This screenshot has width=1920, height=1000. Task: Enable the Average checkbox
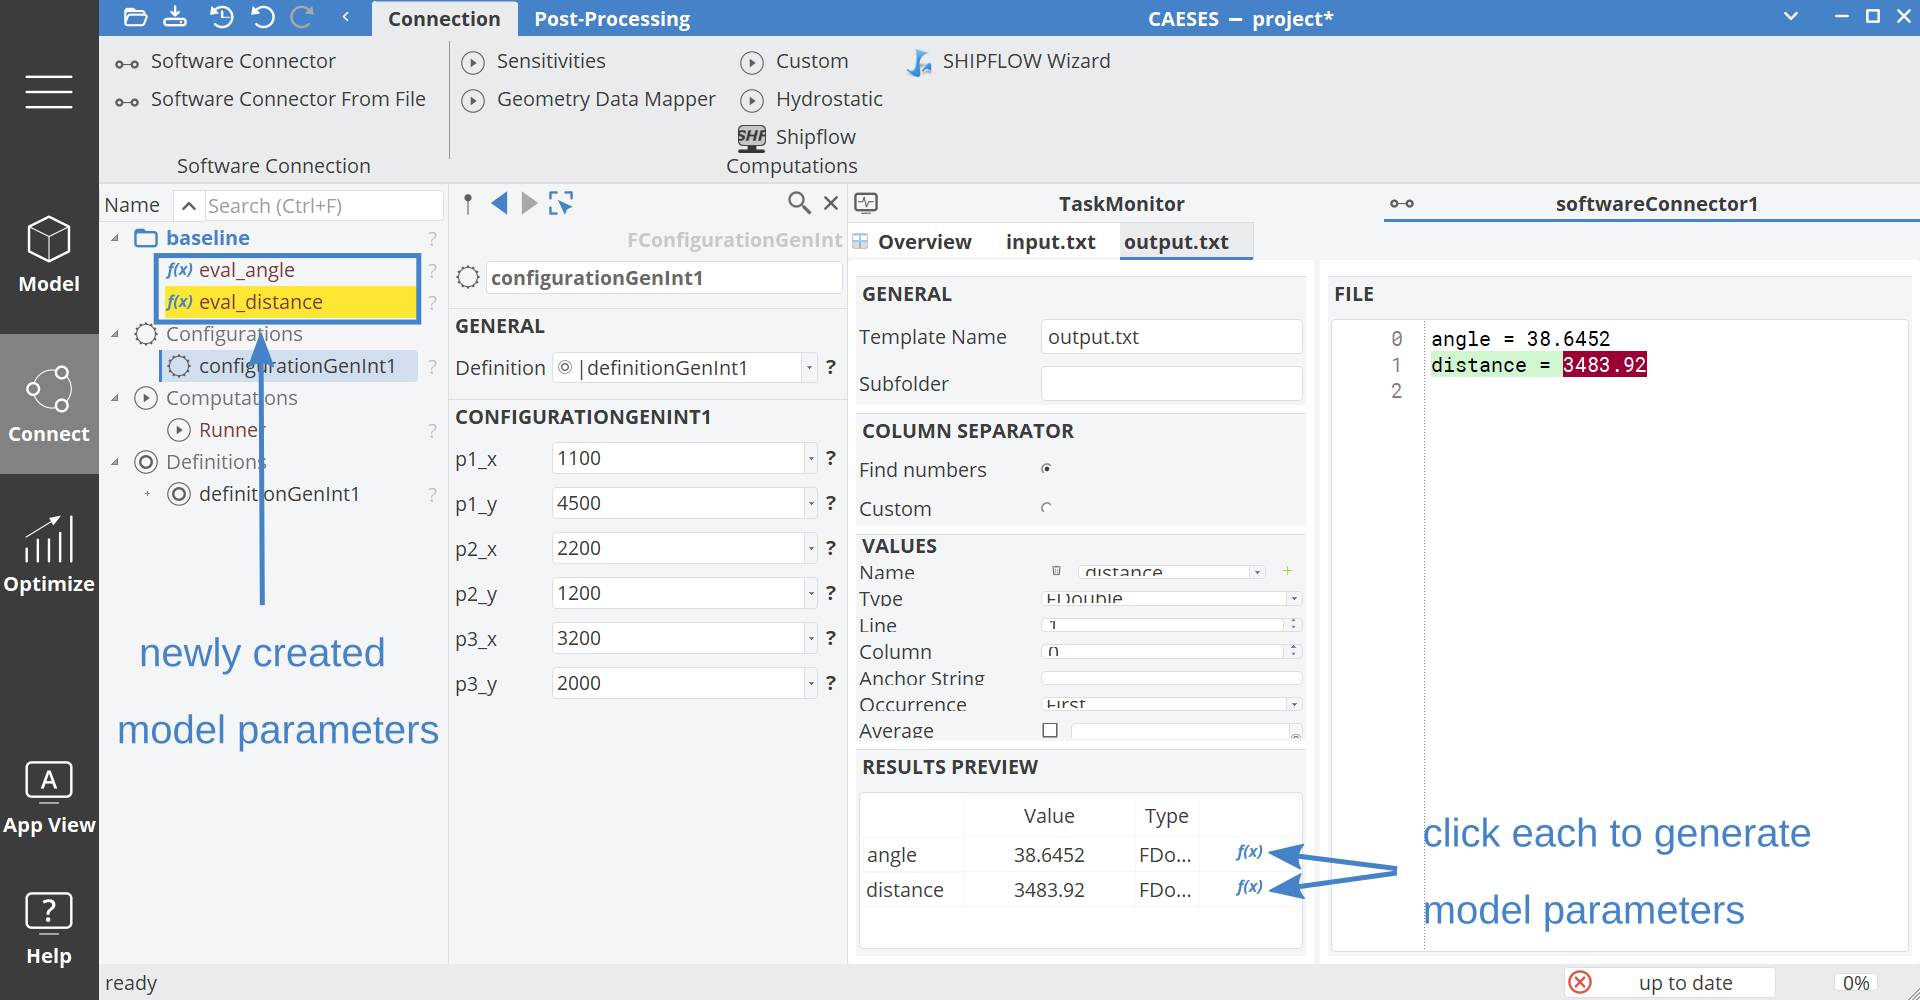tap(1050, 731)
